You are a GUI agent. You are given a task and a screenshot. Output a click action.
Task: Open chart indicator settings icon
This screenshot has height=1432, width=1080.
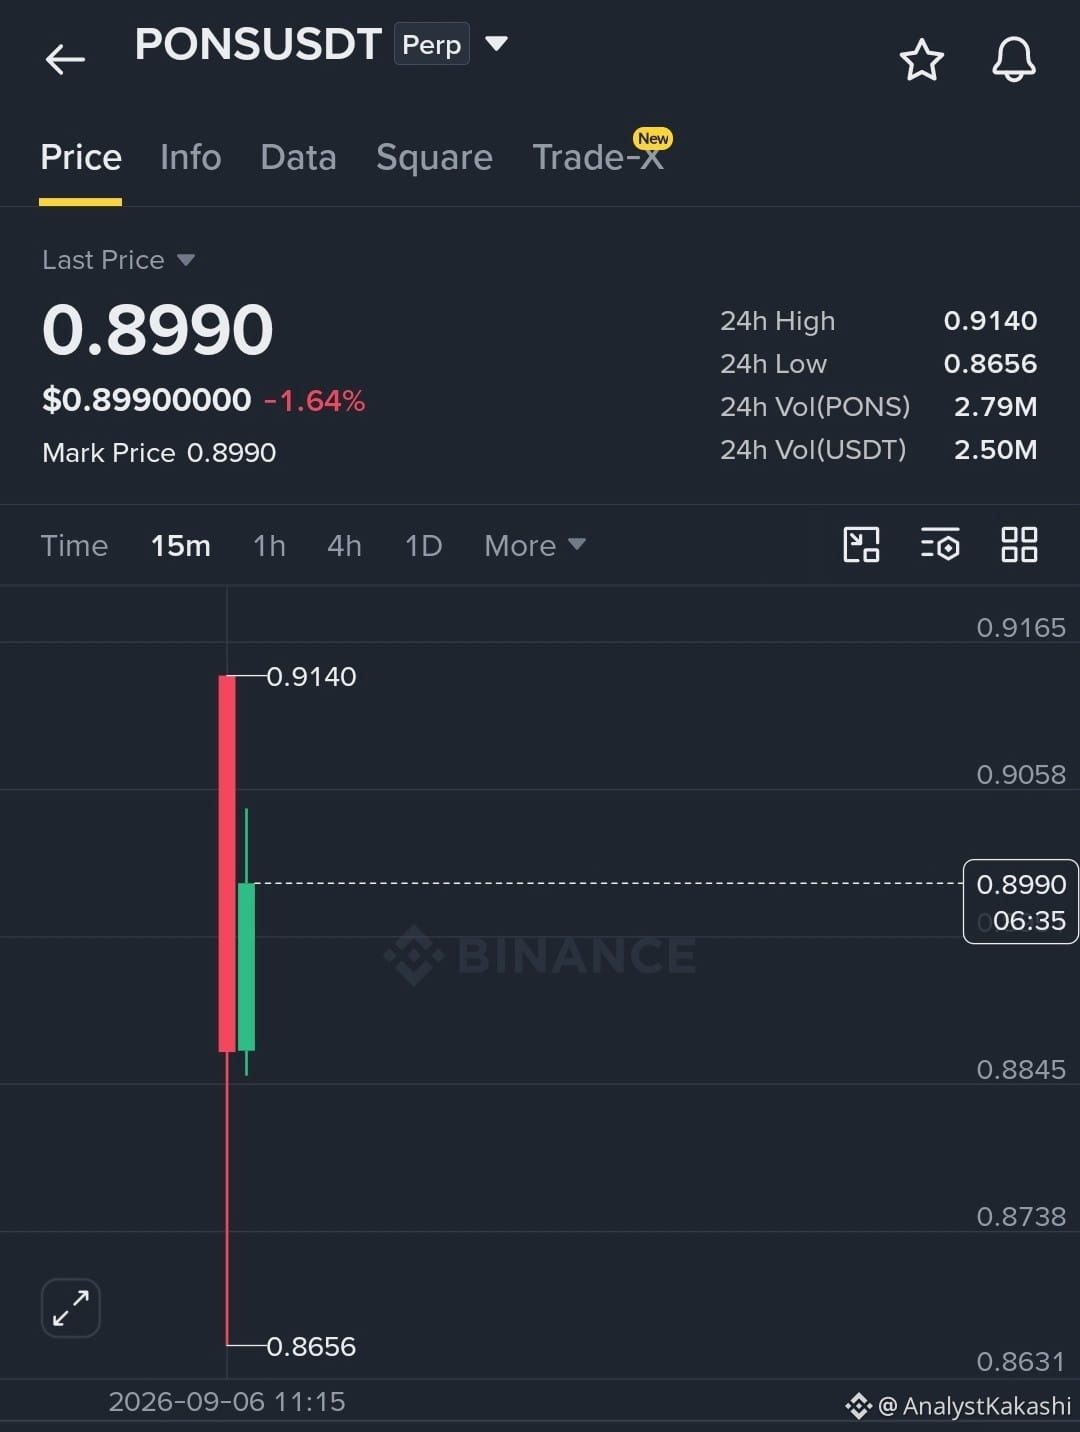(940, 545)
